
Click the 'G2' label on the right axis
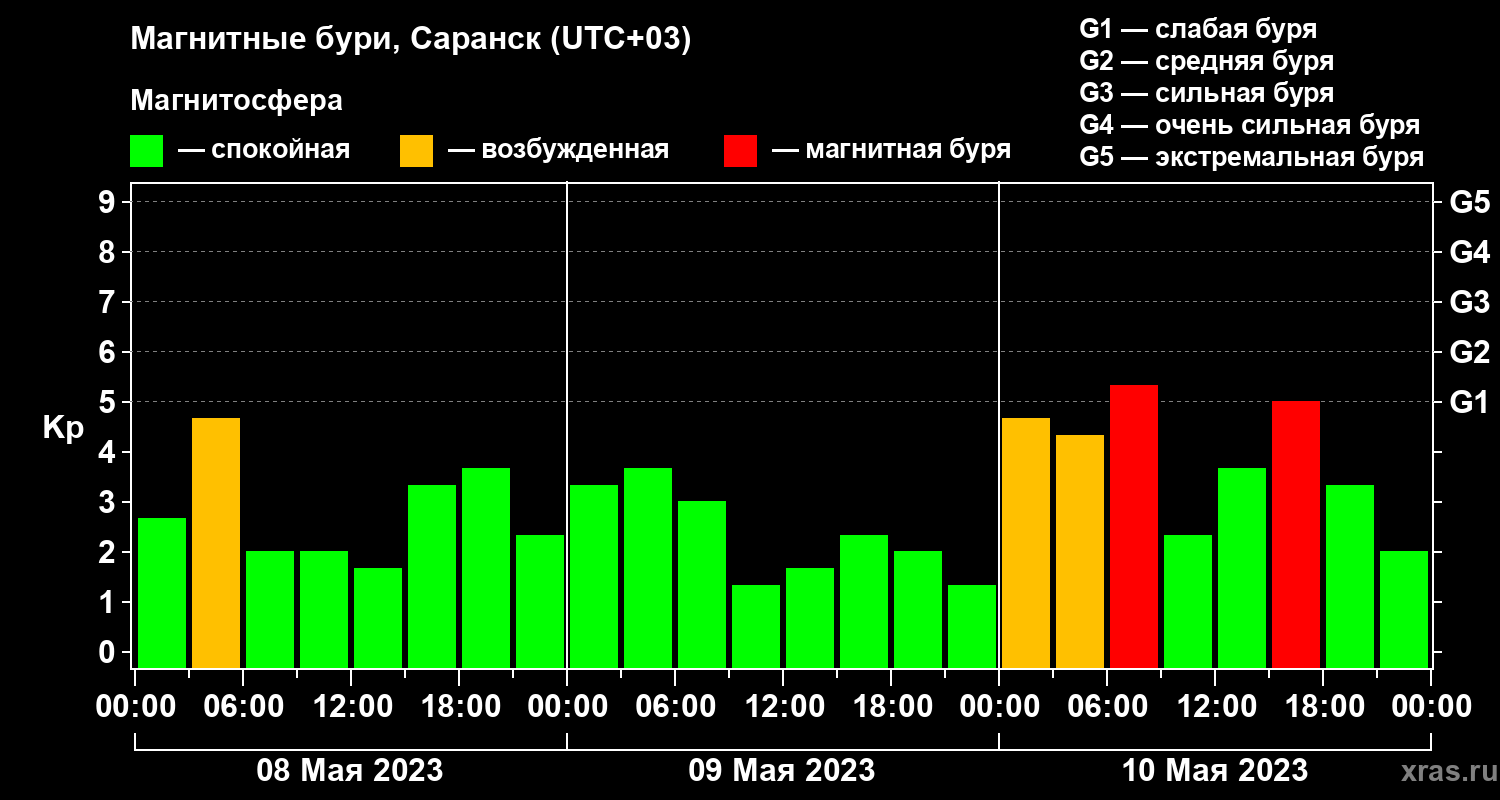coord(1469,352)
